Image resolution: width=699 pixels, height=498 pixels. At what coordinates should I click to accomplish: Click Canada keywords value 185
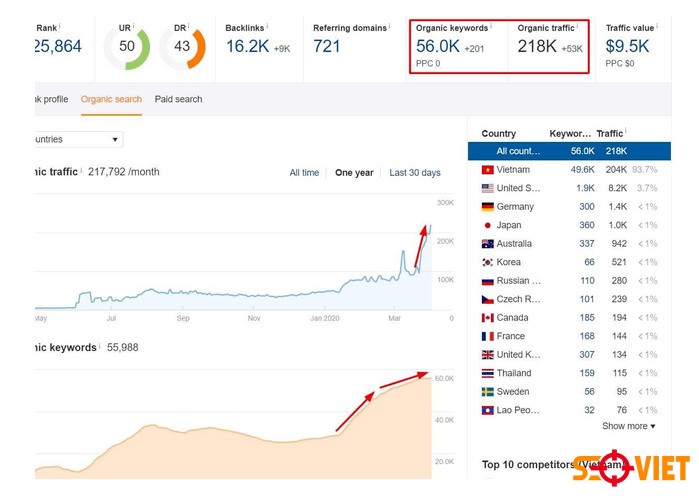click(587, 318)
